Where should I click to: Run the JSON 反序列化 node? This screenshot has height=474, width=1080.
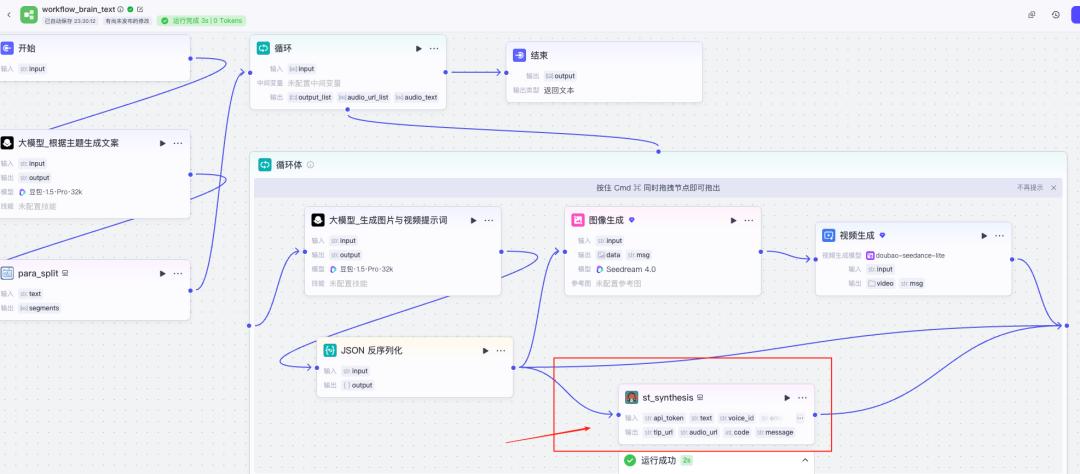point(486,351)
